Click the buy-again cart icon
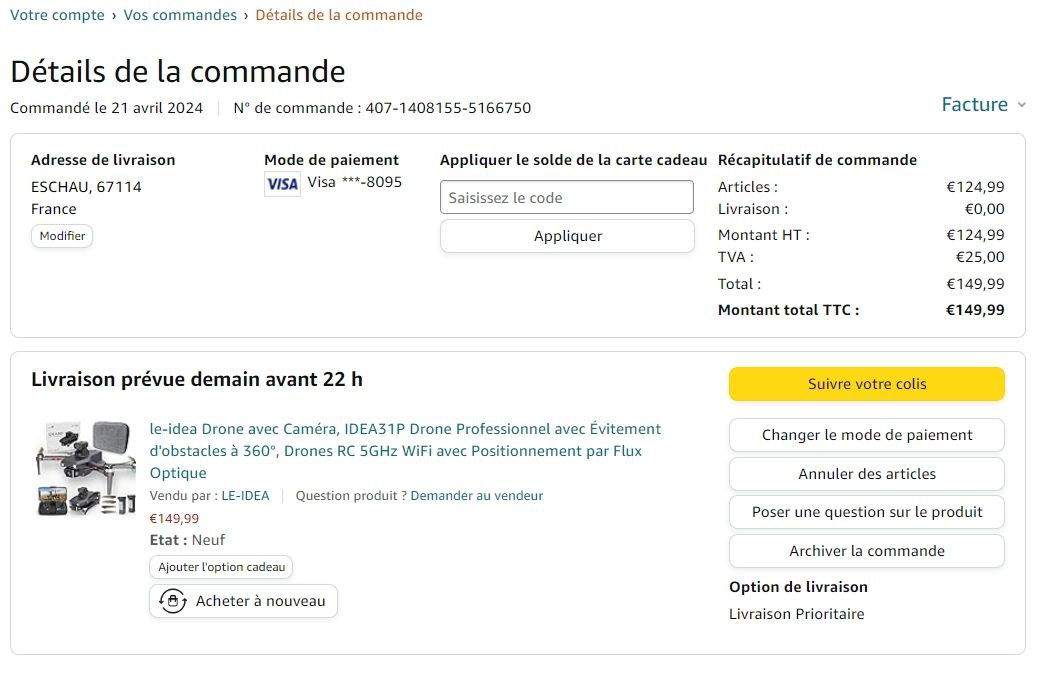The width and height of the screenshot is (1058, 679). (173, 601)
